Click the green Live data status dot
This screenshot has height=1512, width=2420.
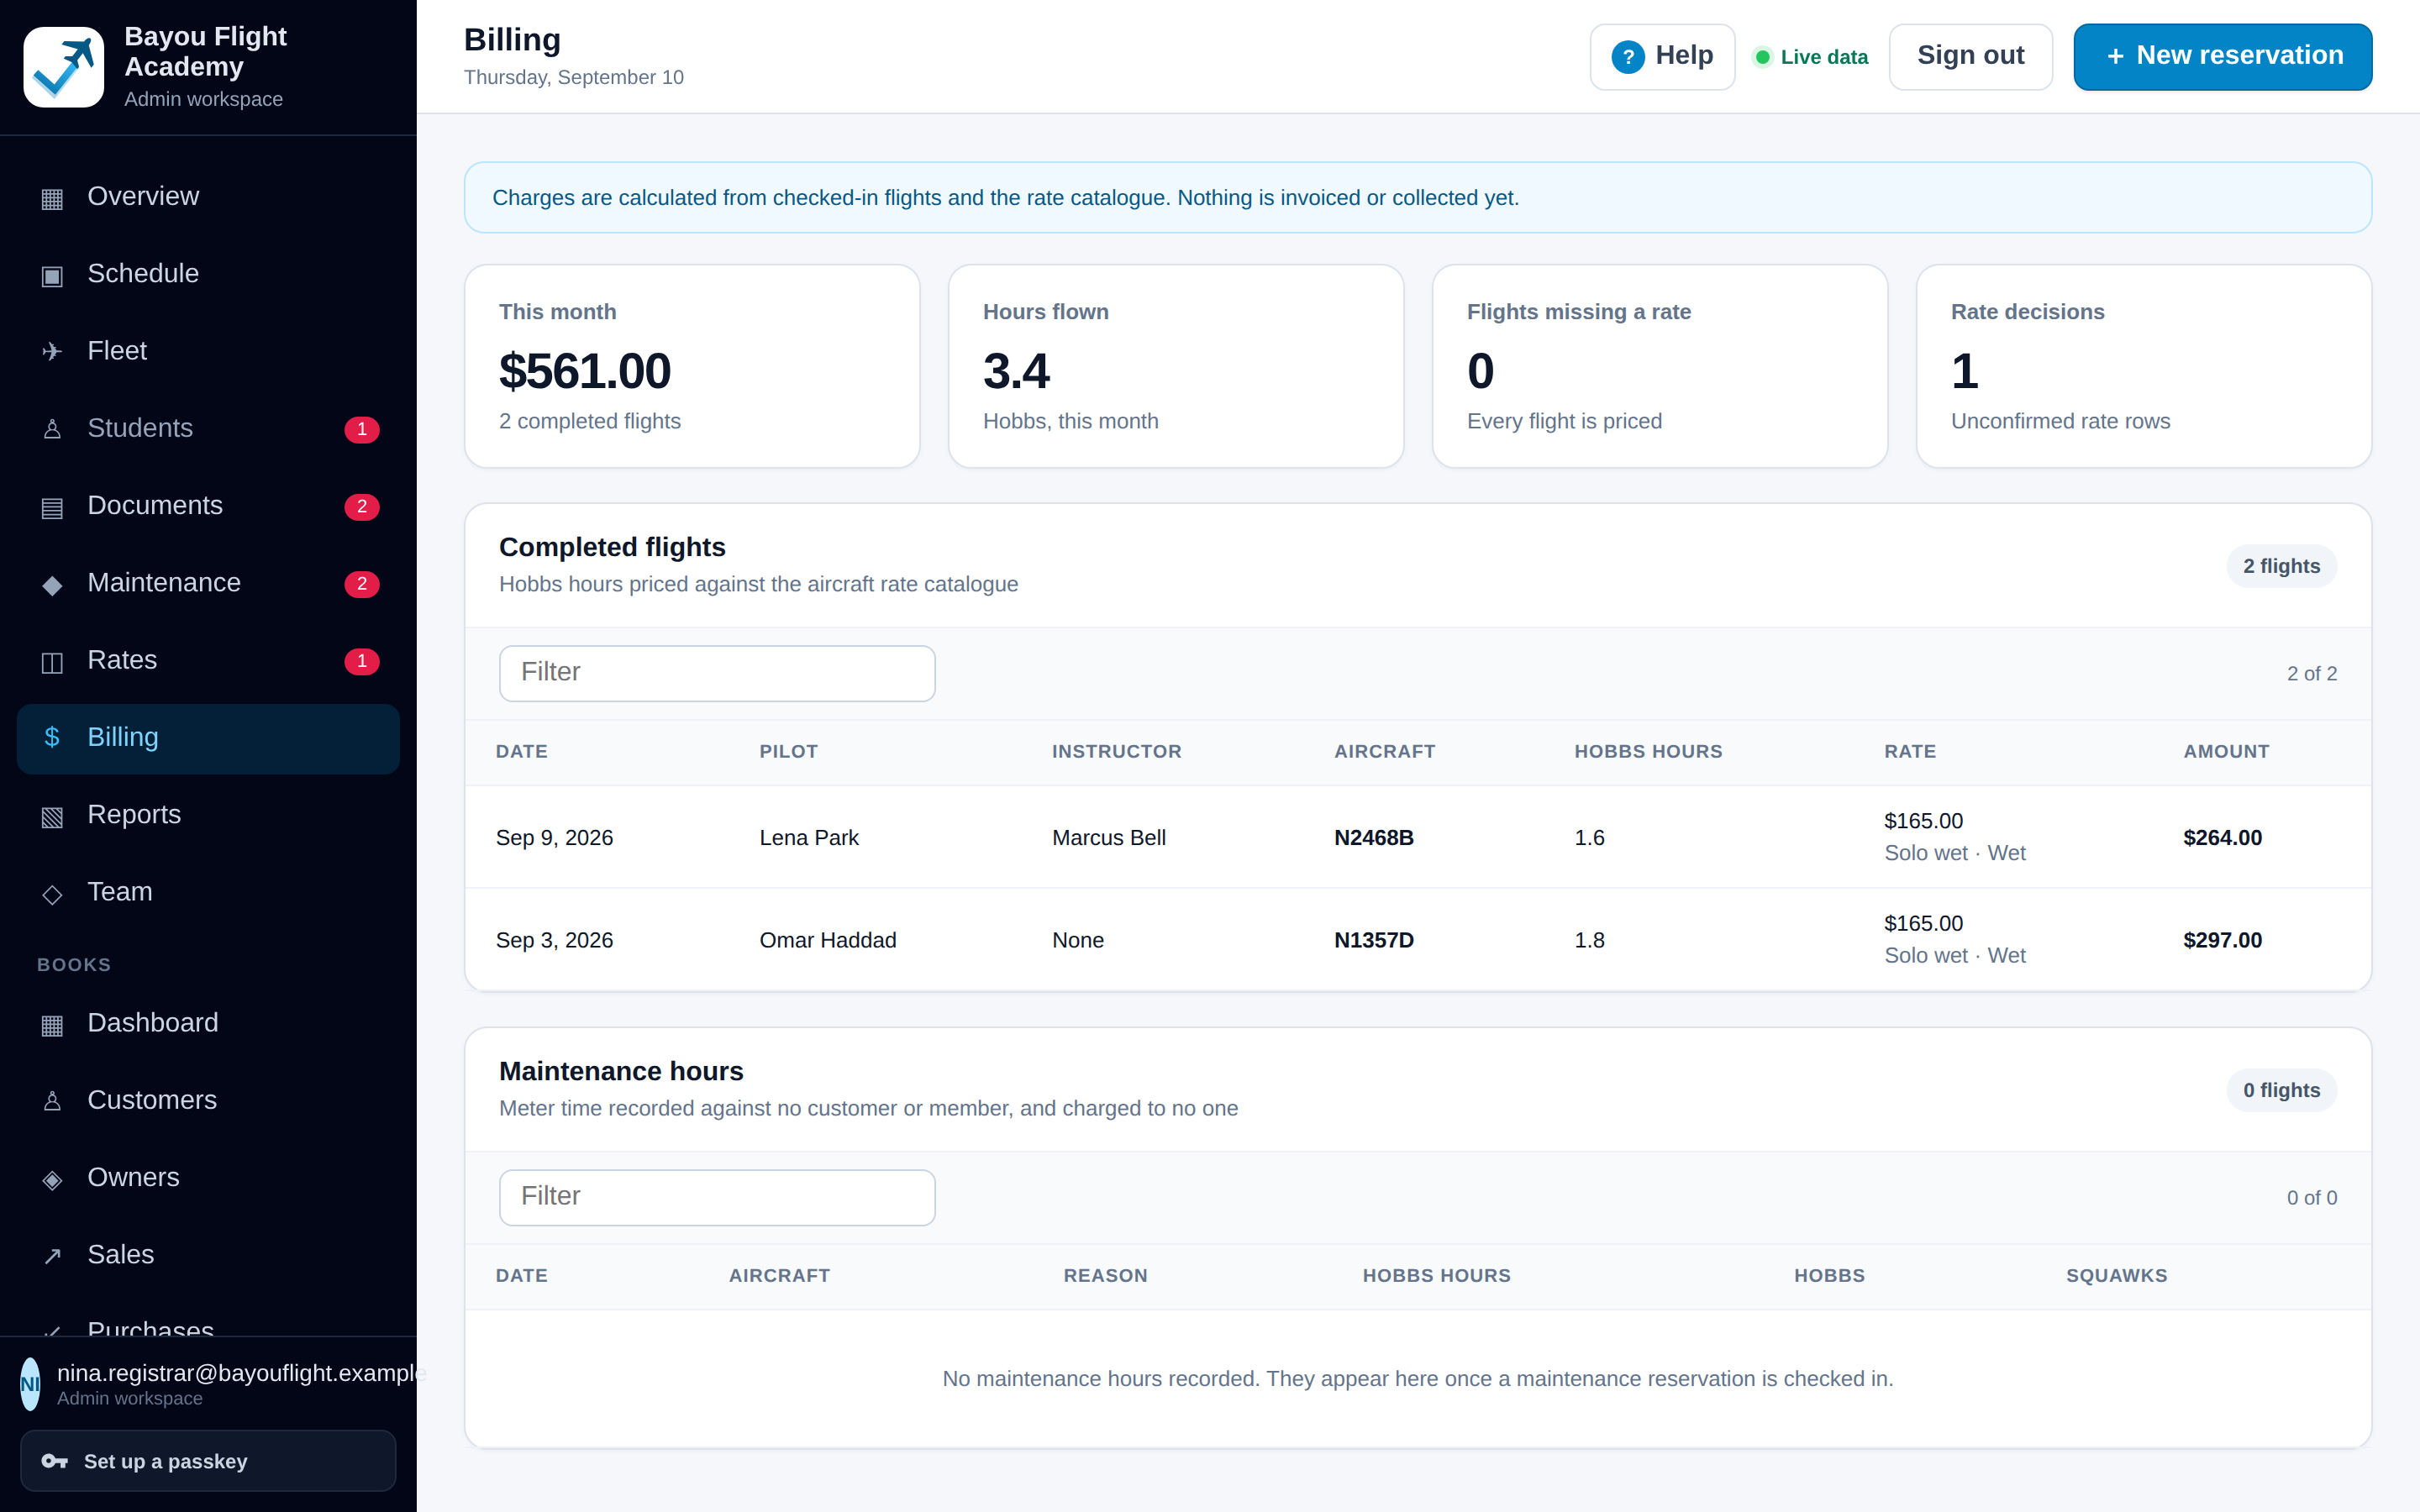coord(1763,57)
